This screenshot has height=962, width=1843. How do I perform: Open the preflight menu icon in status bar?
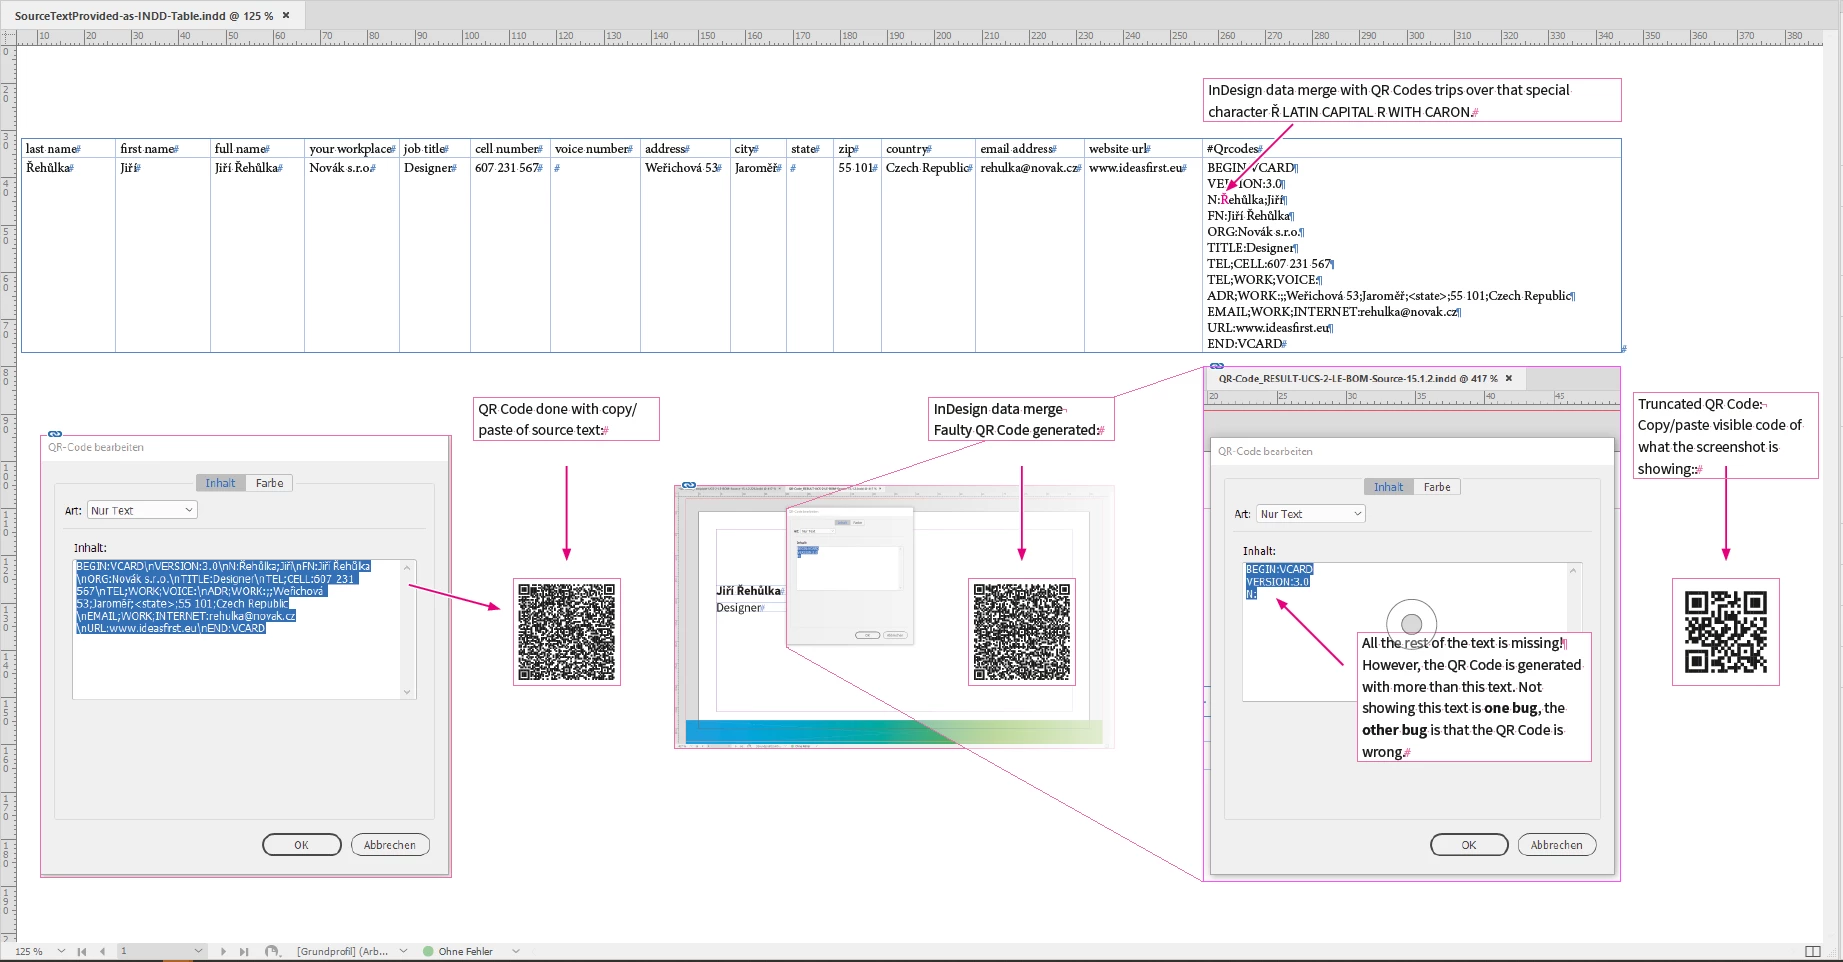pos(271,951)
